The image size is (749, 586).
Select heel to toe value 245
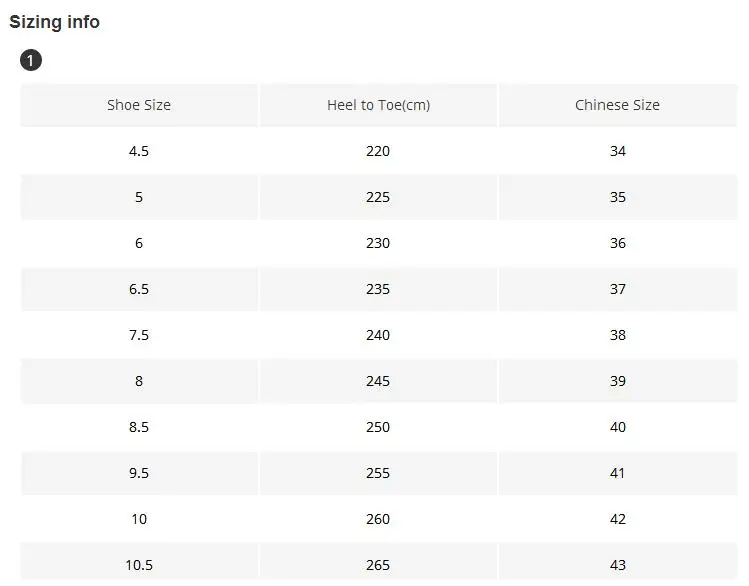(378, 381)
